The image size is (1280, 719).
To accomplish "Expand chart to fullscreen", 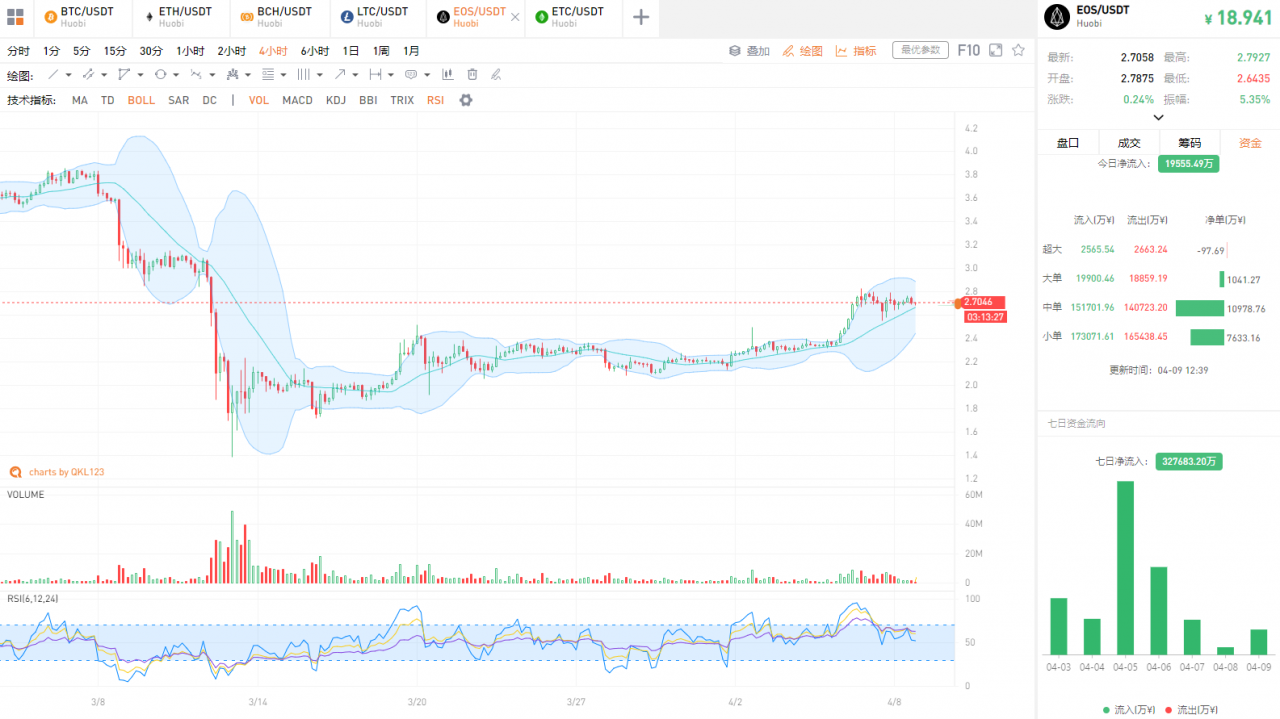I will pos(995,50).
